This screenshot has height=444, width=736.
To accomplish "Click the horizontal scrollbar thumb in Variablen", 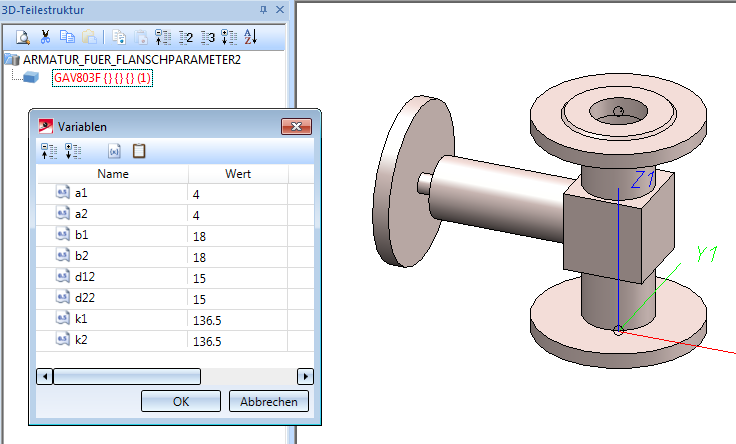I will tap(127, 376).
